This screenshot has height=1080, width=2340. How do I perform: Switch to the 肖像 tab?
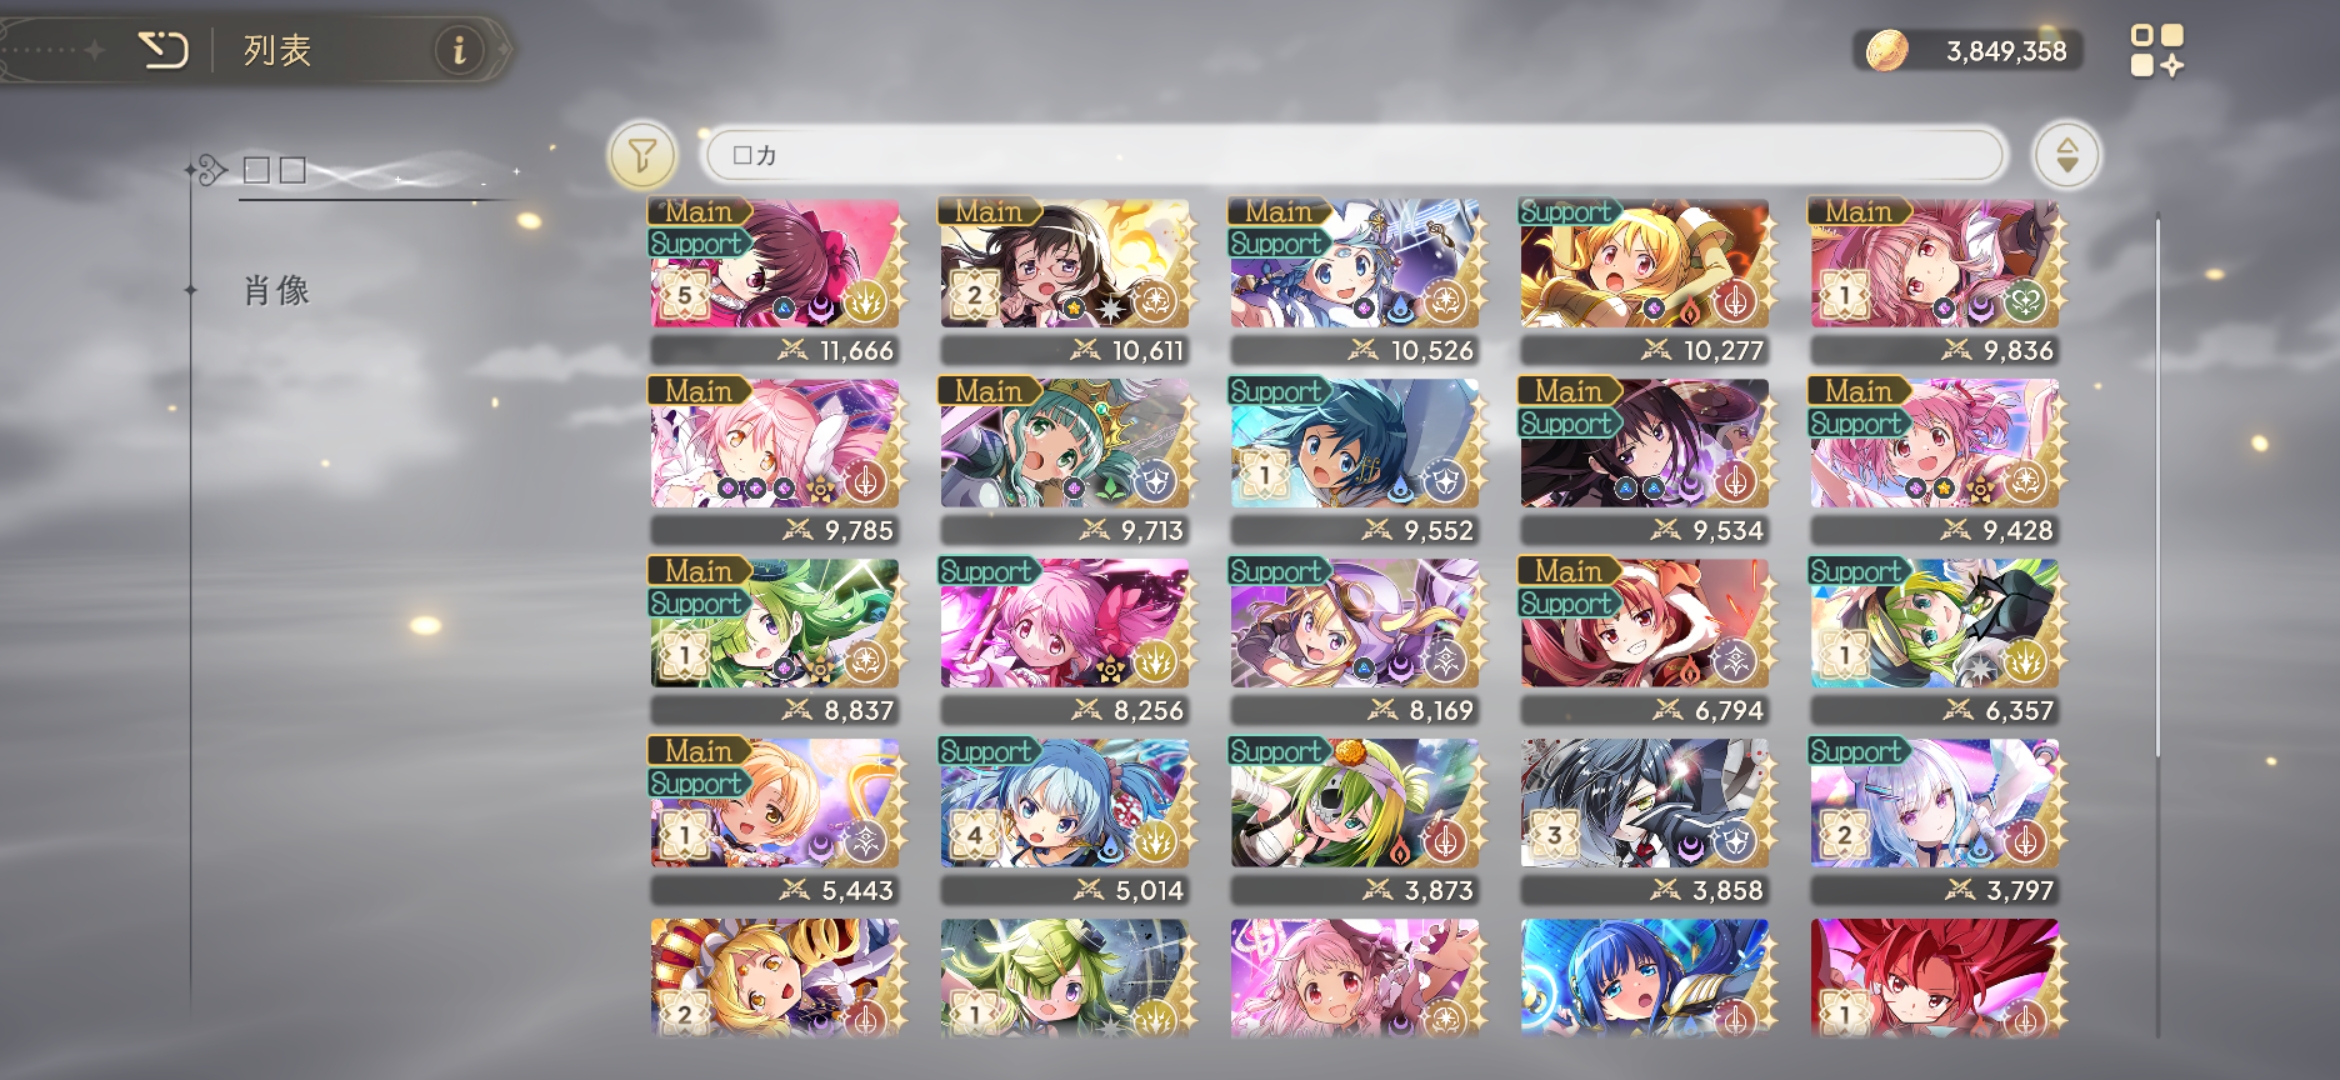[277, 291]
